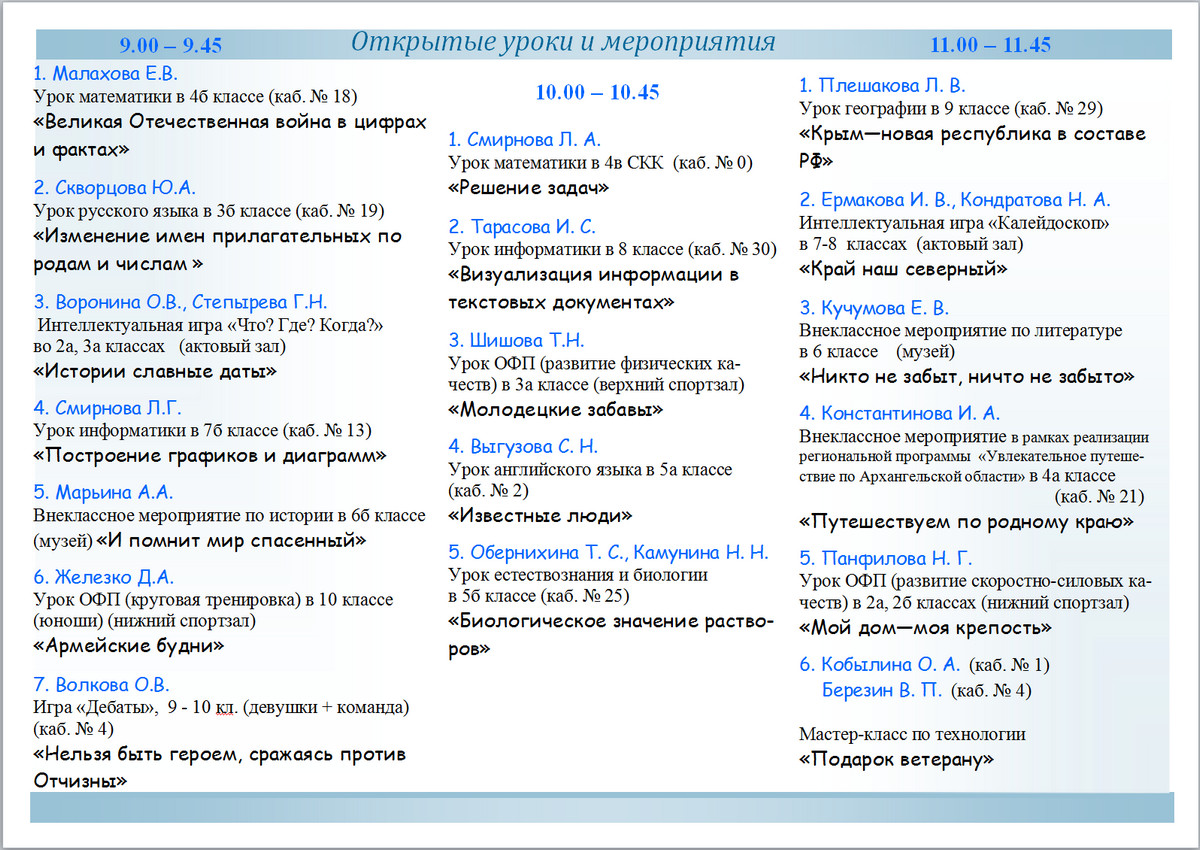
Task: Click '5. Обернихина Т. С., Камунина Н. Н.'
Action: (x=609, y=552)
